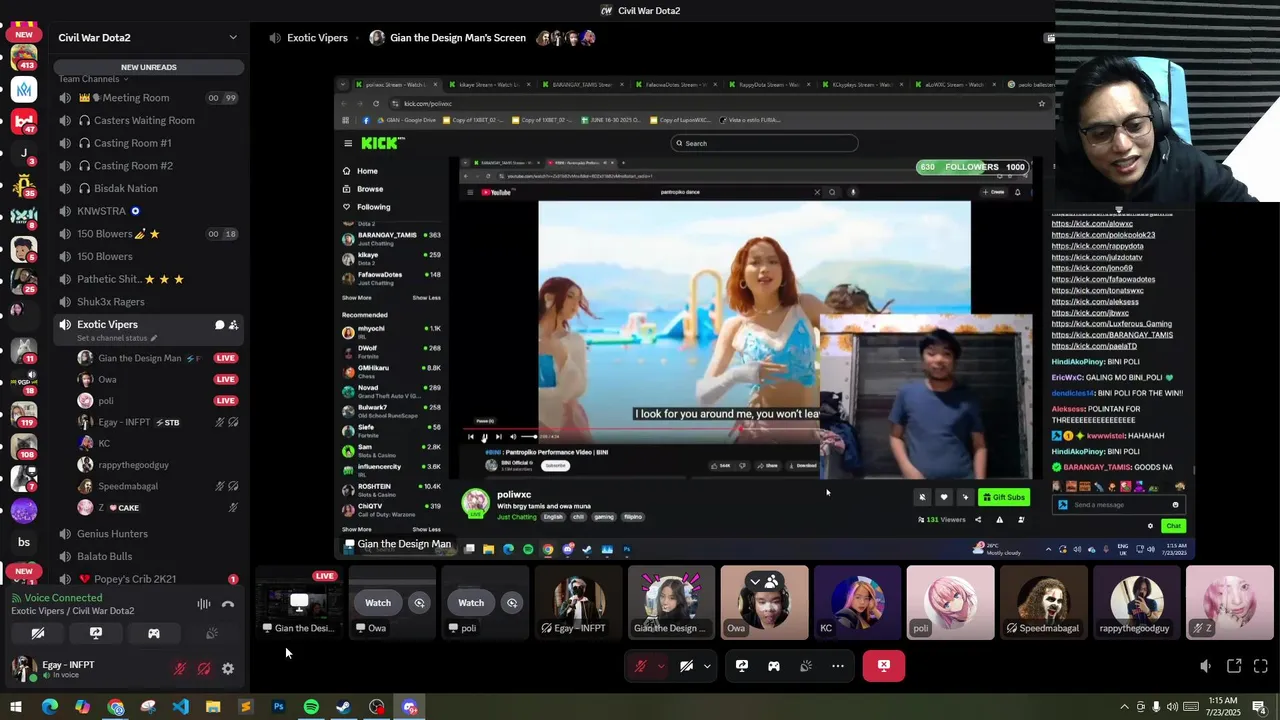Join Casting Room #1

coord(148,143)
